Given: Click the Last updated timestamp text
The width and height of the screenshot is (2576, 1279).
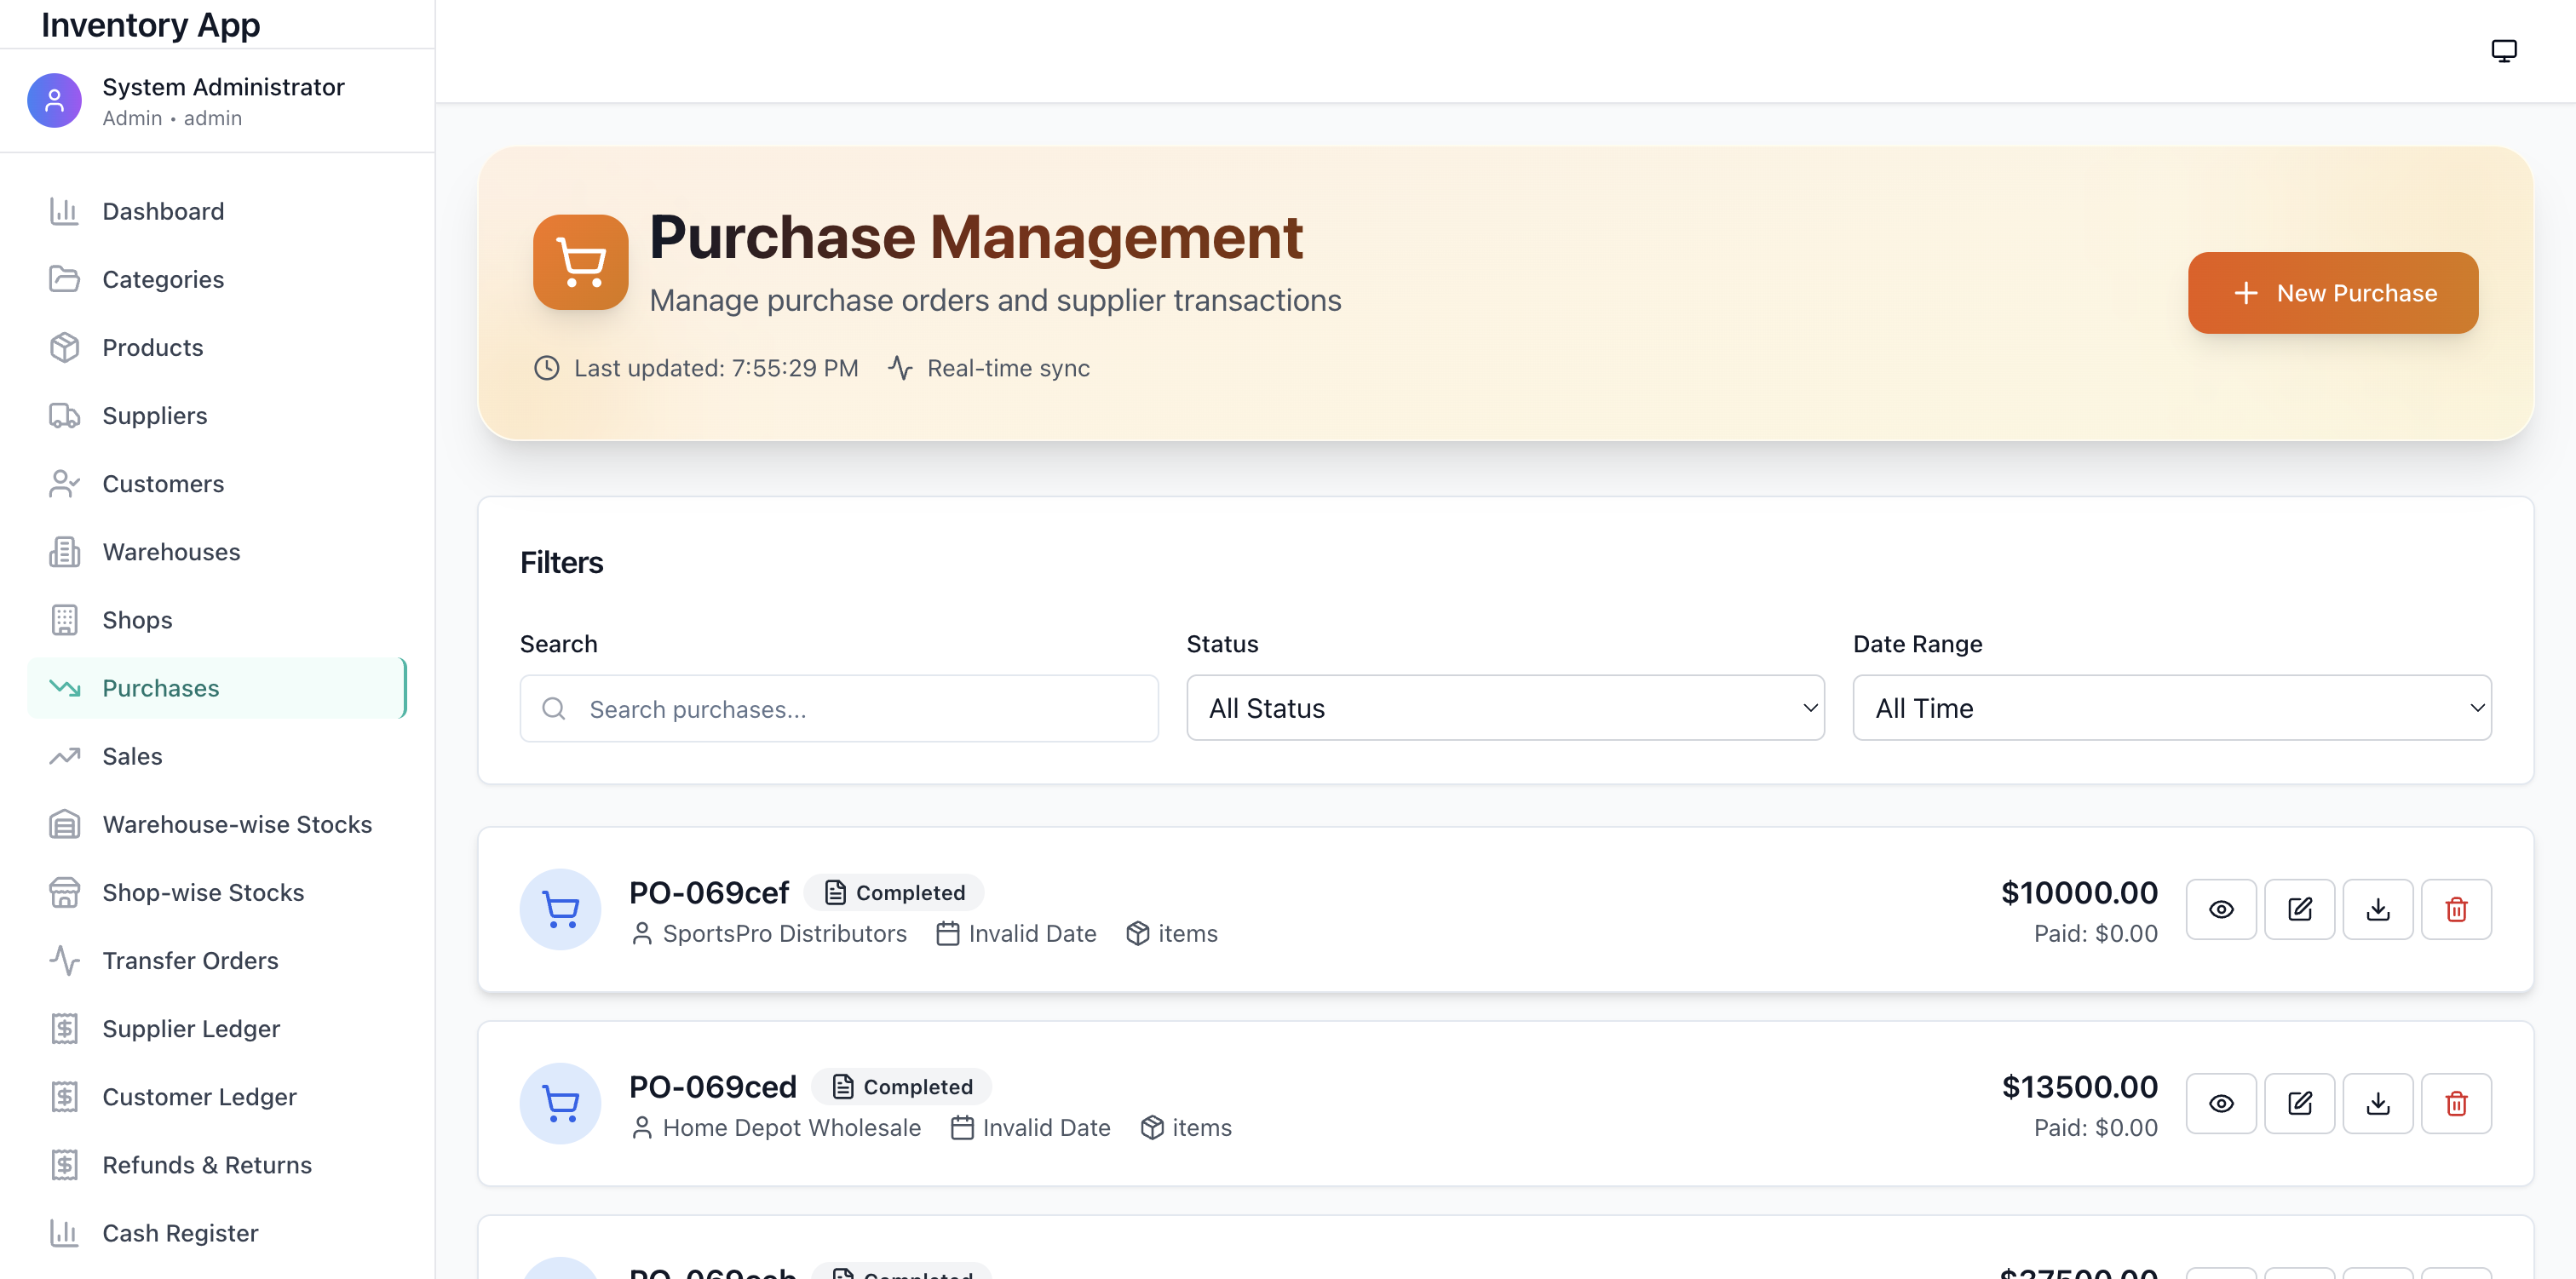Looking at the screenshot, I should (716, 368).
